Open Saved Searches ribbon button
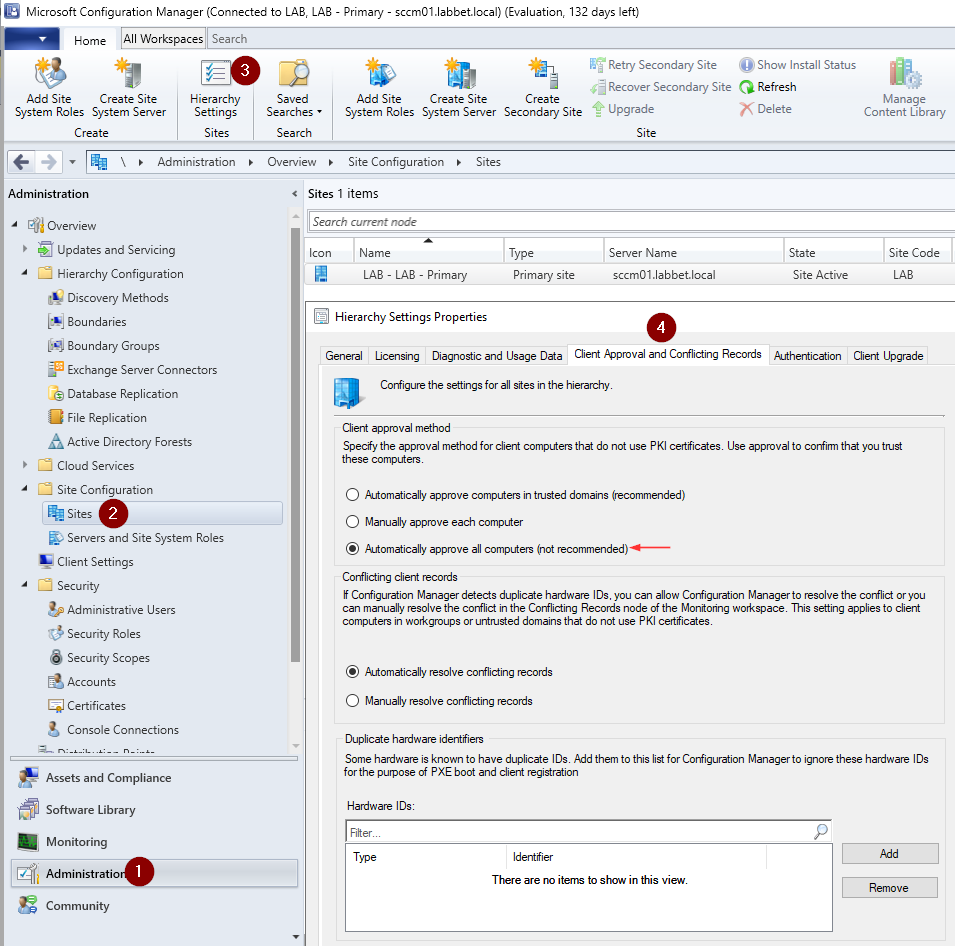955x946 pixels. 294,88
